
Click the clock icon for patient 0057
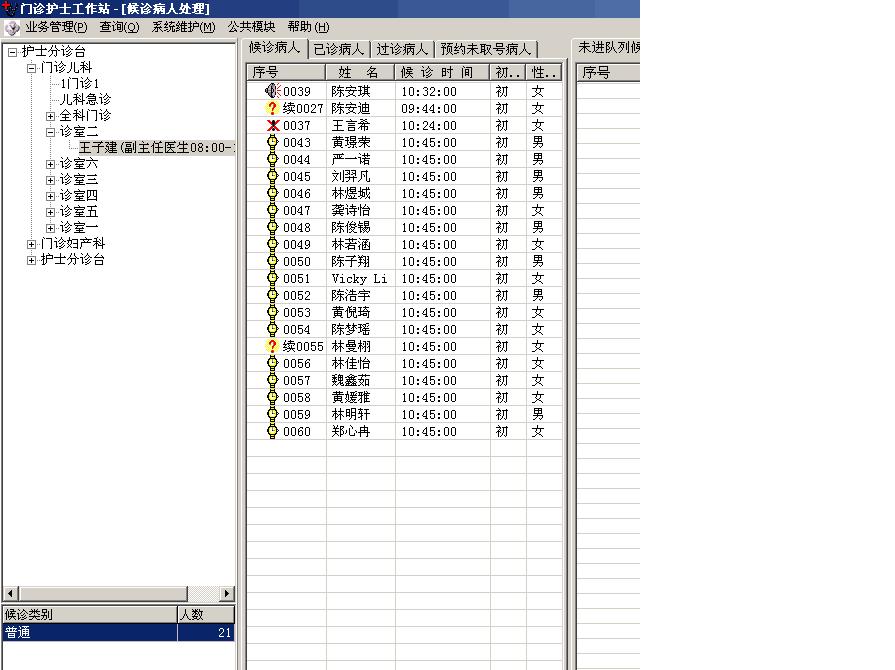272,380
